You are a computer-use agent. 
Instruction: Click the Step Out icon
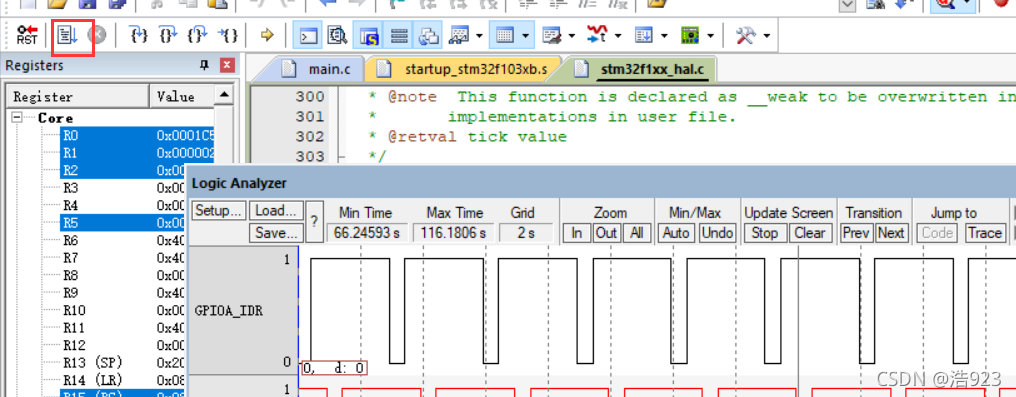pyautogui.click(x=197, y=35)
